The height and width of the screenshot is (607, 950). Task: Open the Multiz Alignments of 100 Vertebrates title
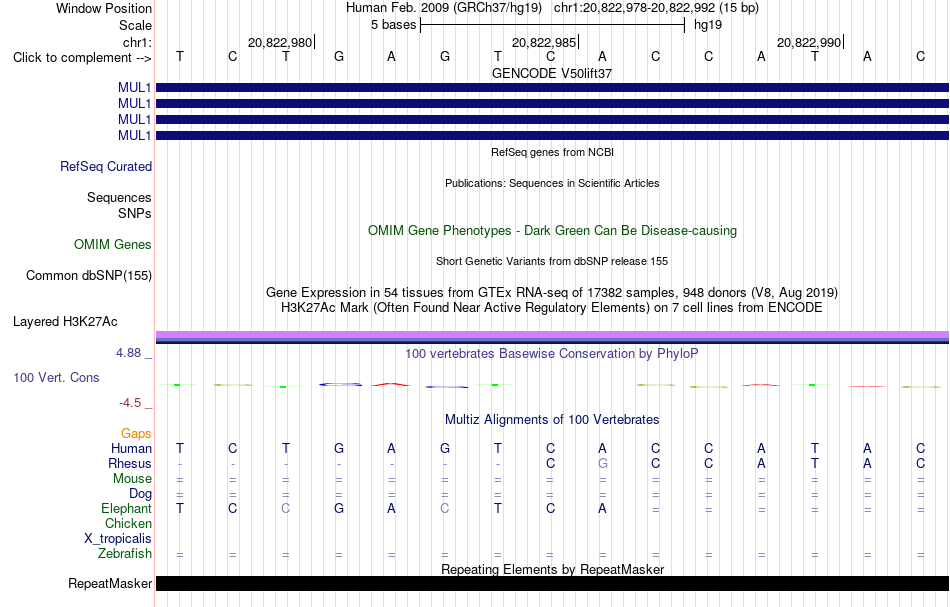tap(552, 420)
